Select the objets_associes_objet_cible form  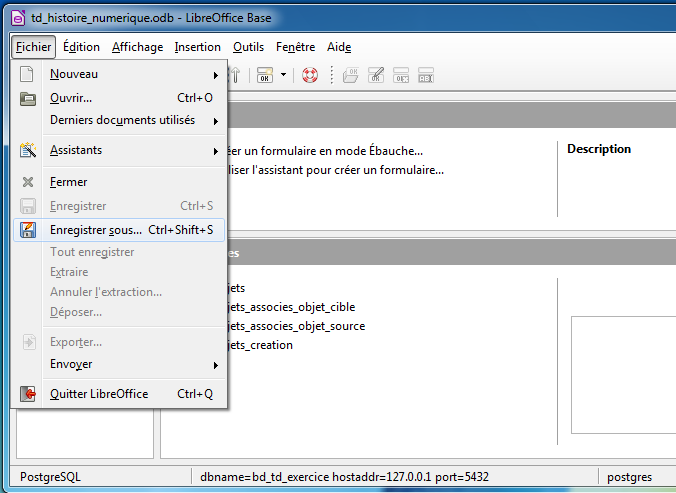click(x=291, y=307)
